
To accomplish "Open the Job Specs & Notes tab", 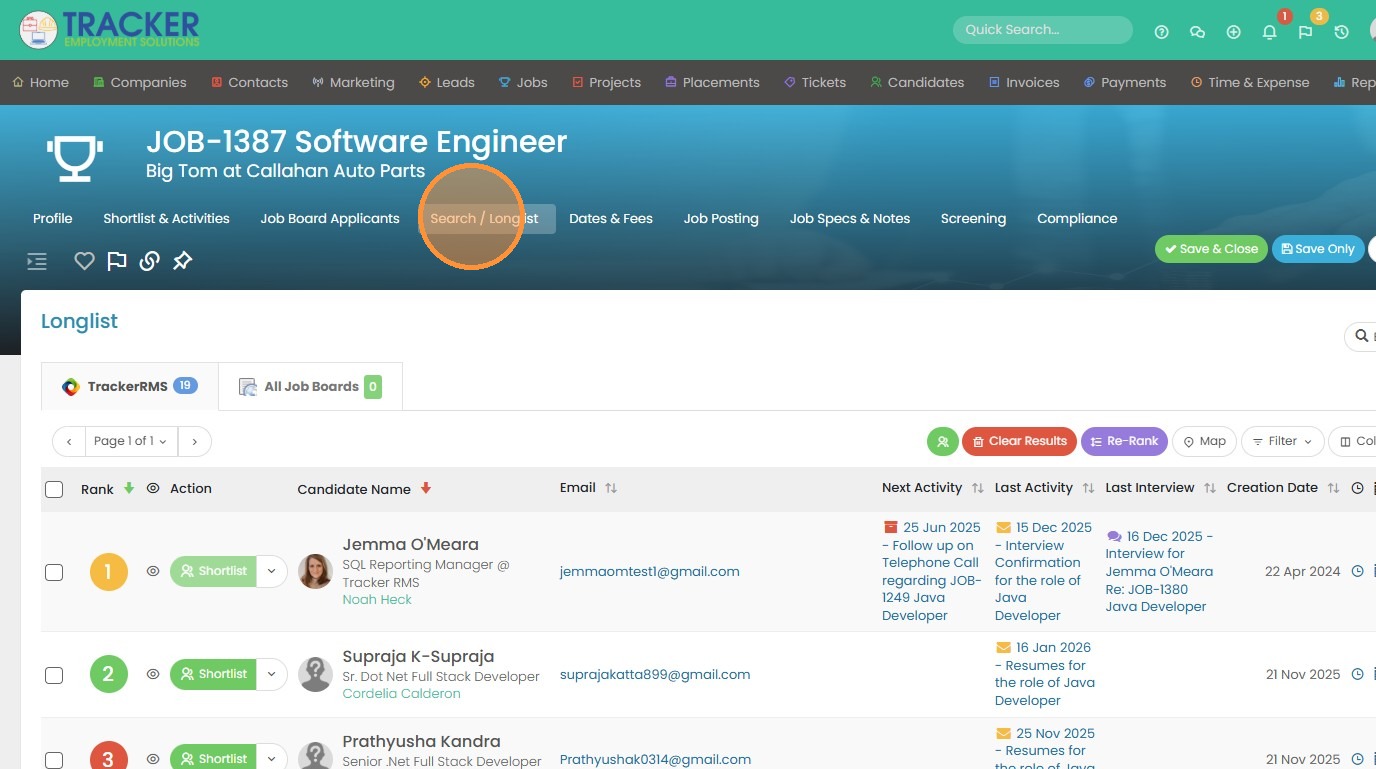I will (x=850, y=218).
